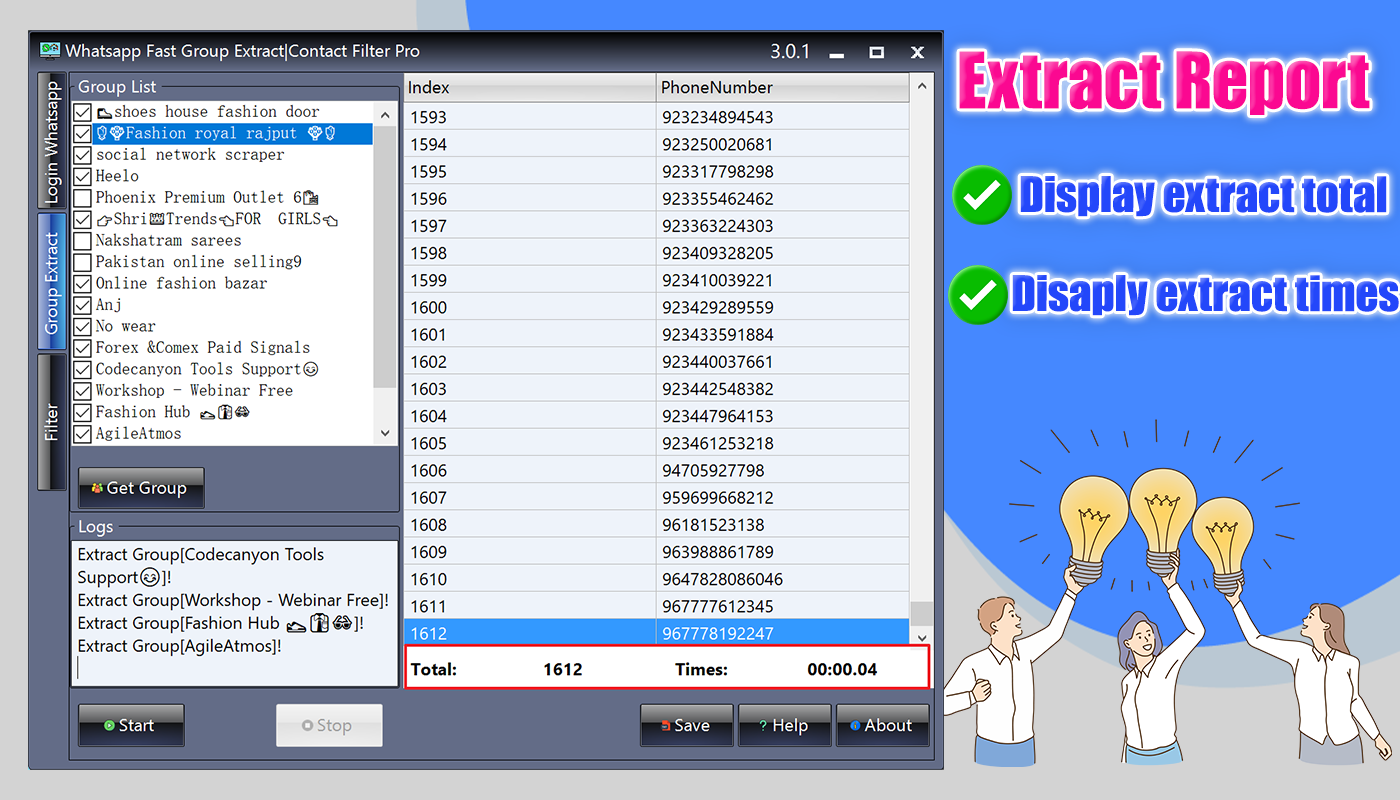Click results table scroll down arrow
Viewport: 1400px width, 800px height.
click(921, 636)
